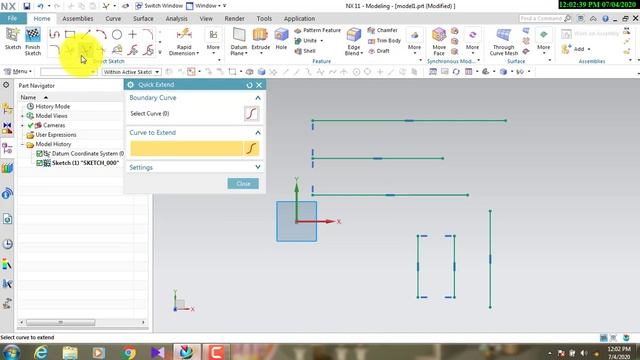640x360 pixels.
Task: Open Chrome from the taskbar
Action: pyautogui.click(x=128, y=352)
